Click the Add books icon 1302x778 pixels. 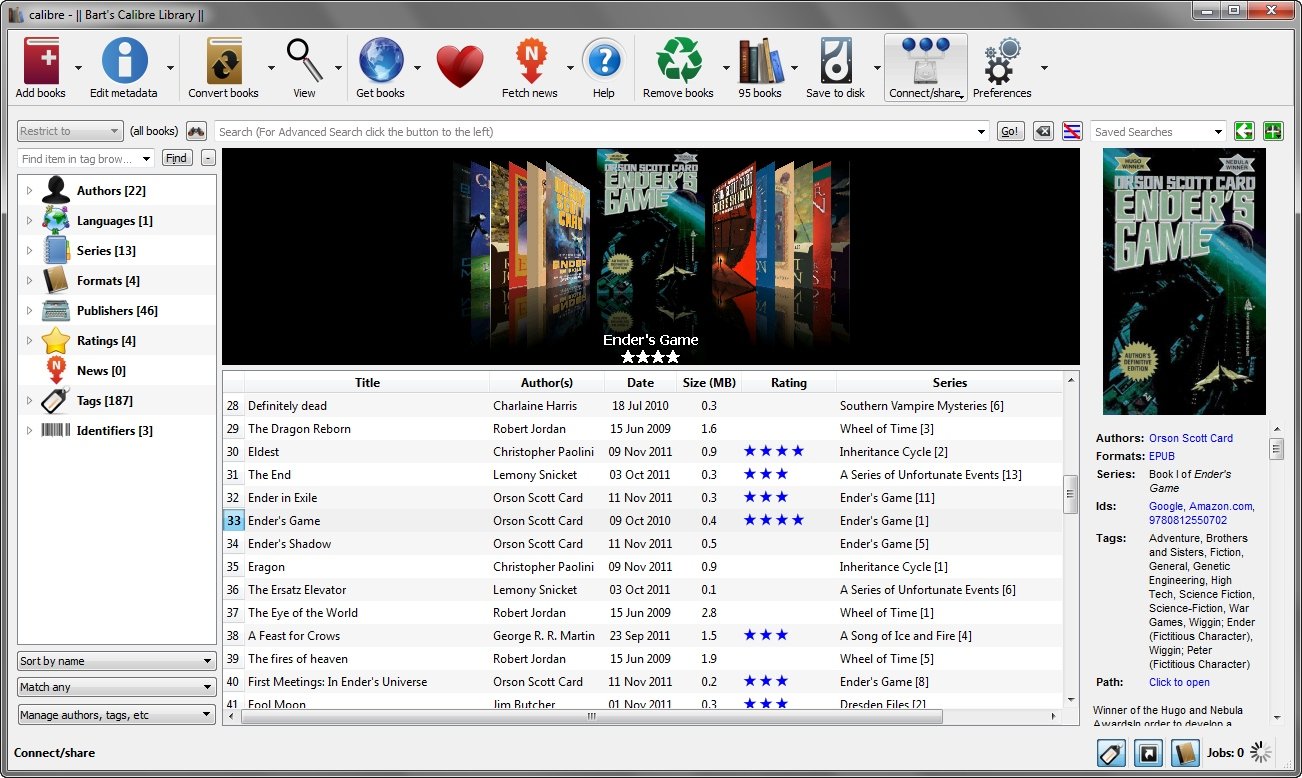(x=41, y=61)
